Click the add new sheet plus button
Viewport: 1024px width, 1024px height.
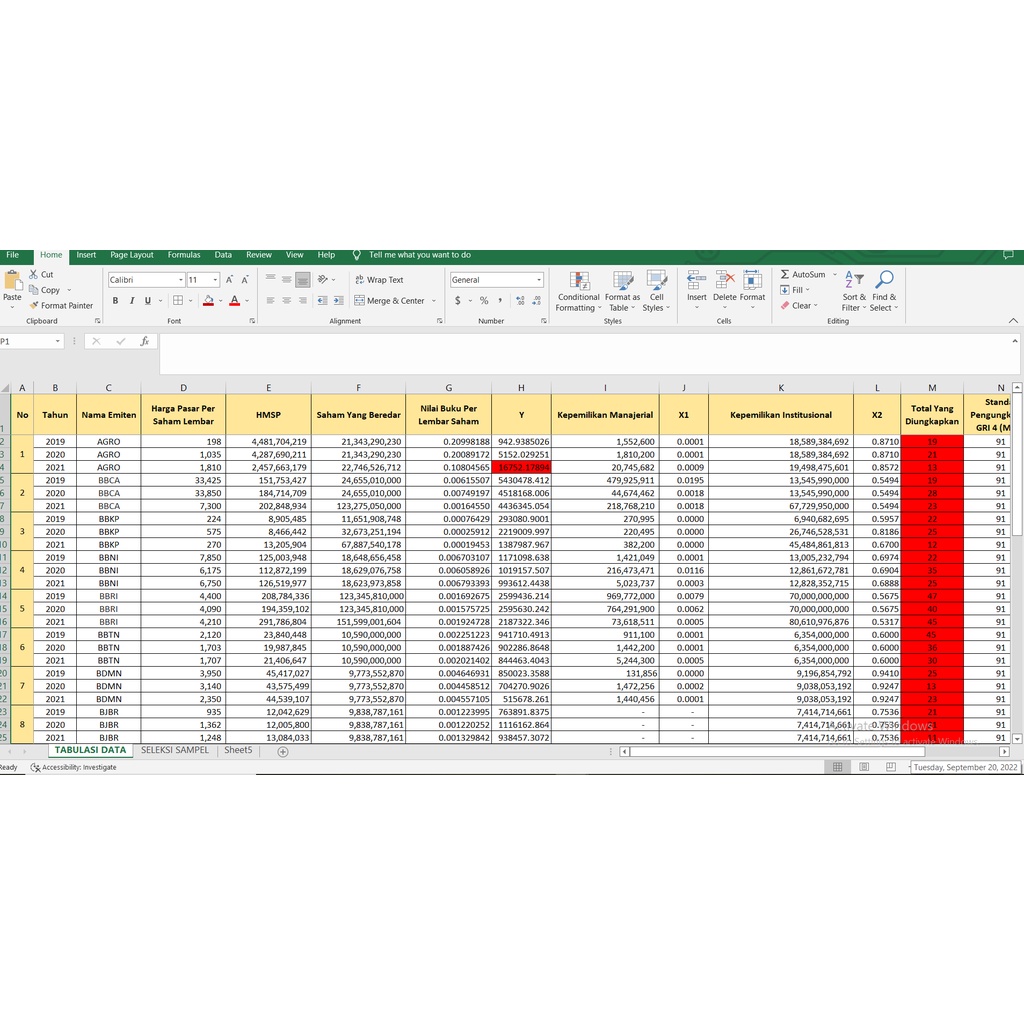coord(283,751)
